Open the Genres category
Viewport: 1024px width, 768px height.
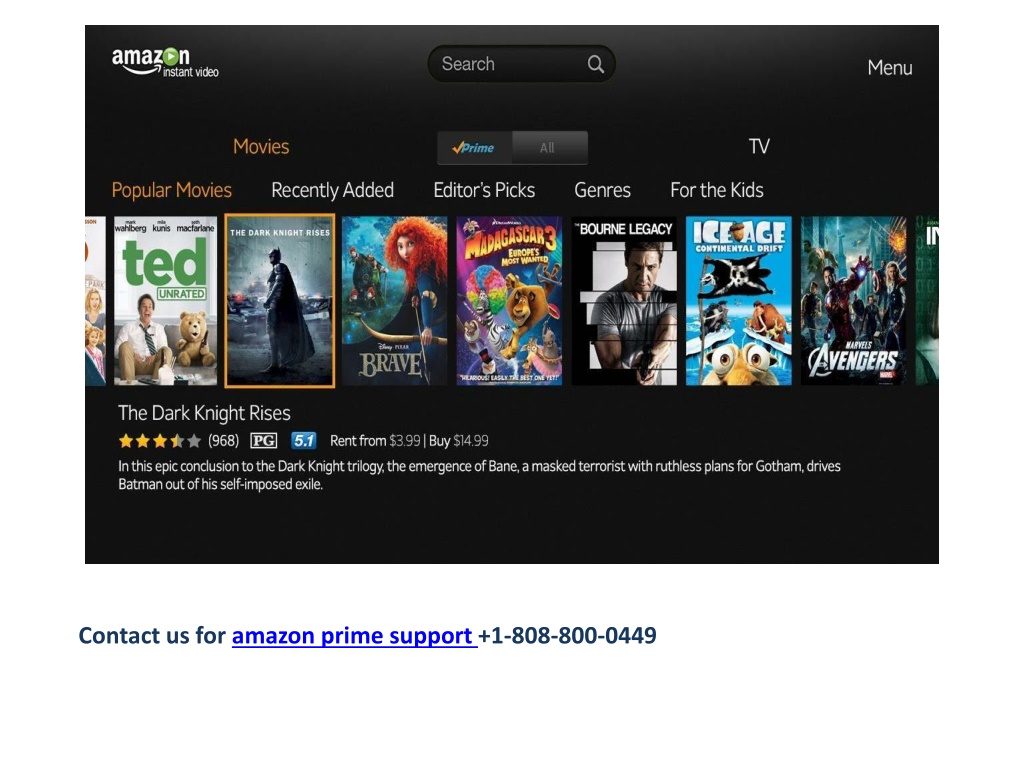click(x=602, y=190)
